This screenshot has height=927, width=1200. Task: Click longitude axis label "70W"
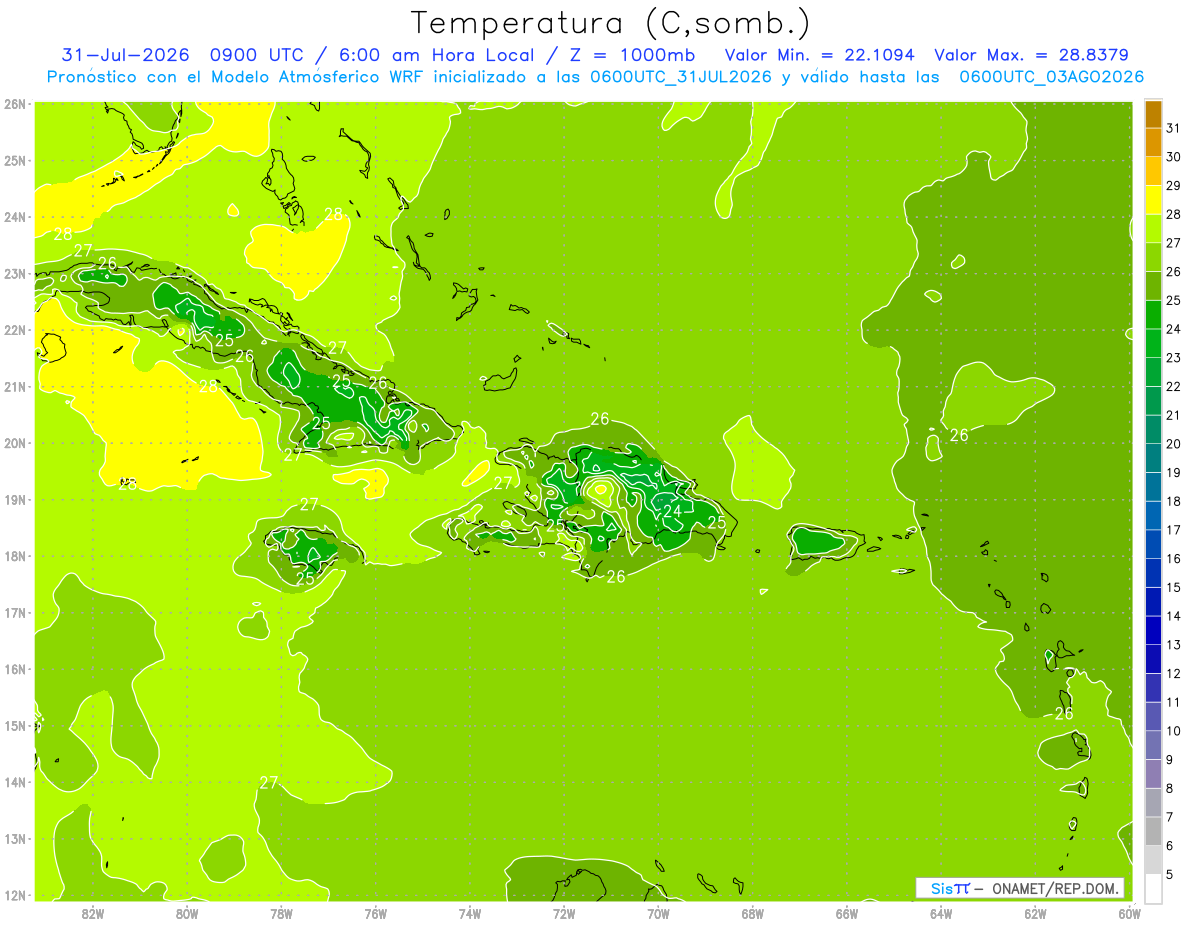pos(658,912)
